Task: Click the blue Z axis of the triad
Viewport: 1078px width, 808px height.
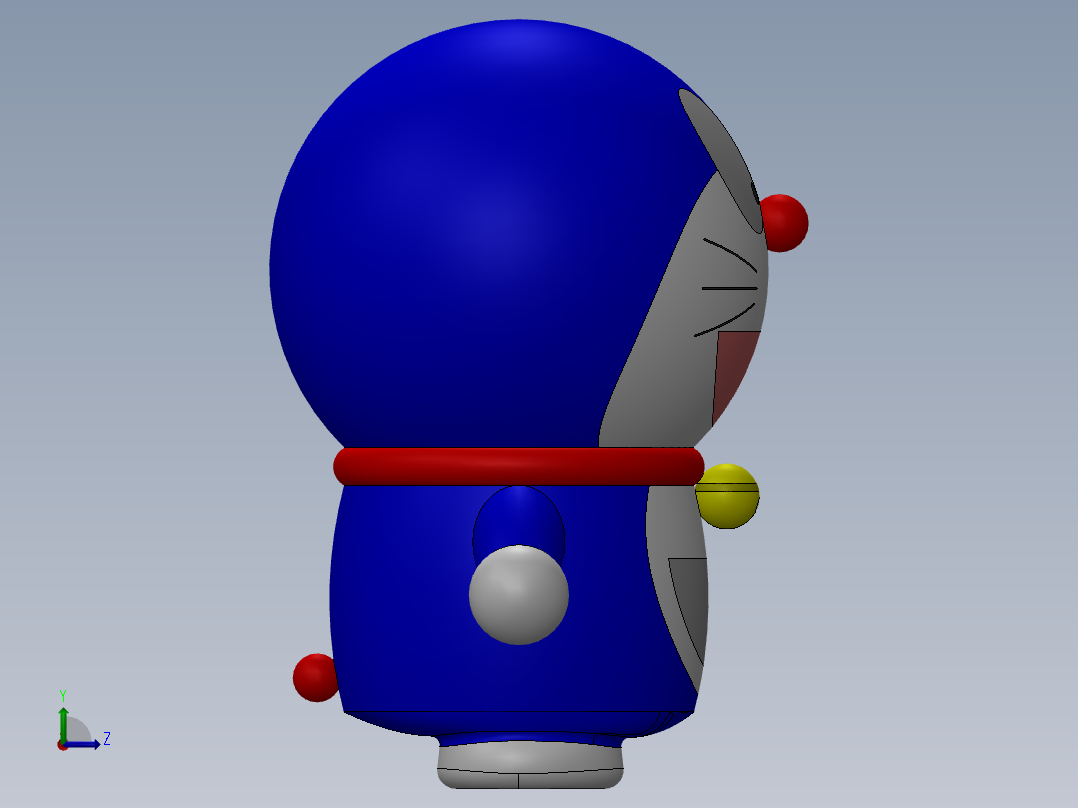Action: click(x=83, y=745)
